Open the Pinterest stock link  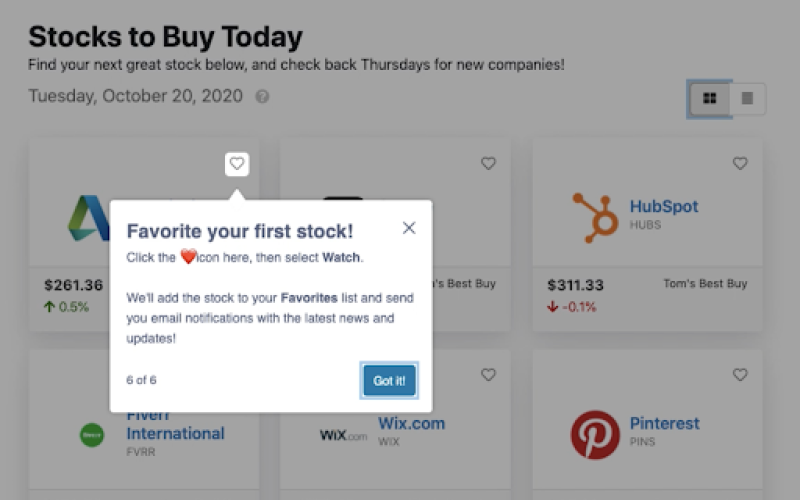(664, 423)
